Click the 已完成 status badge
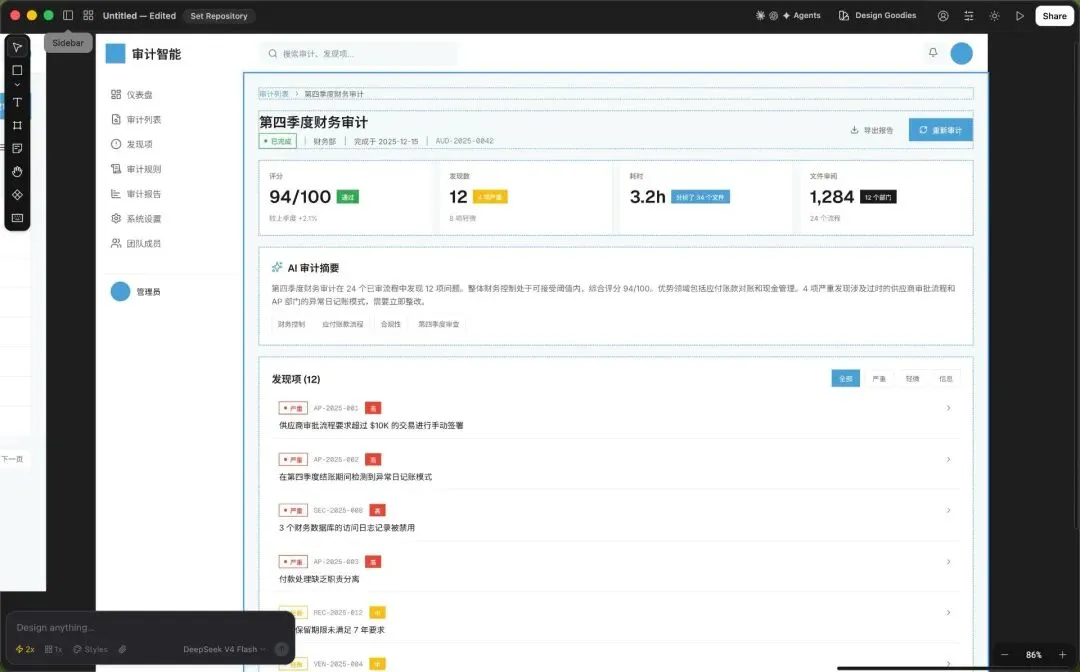This screenshot has width=1080, height=672. tap(278, 141)
